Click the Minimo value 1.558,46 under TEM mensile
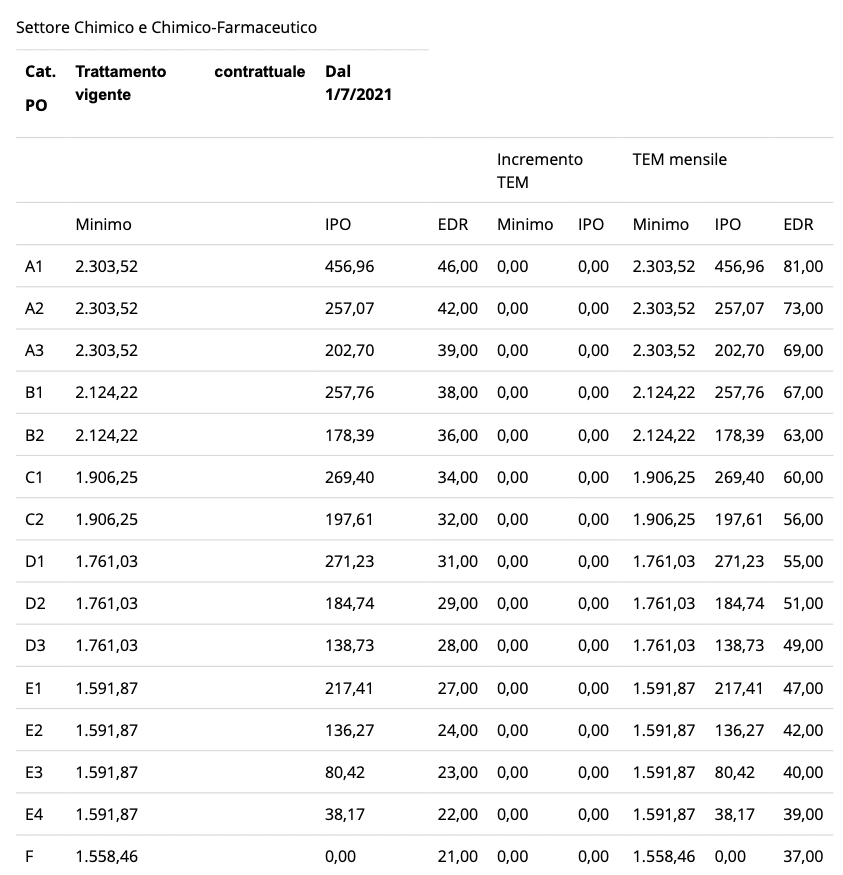 tap(663, 856)
